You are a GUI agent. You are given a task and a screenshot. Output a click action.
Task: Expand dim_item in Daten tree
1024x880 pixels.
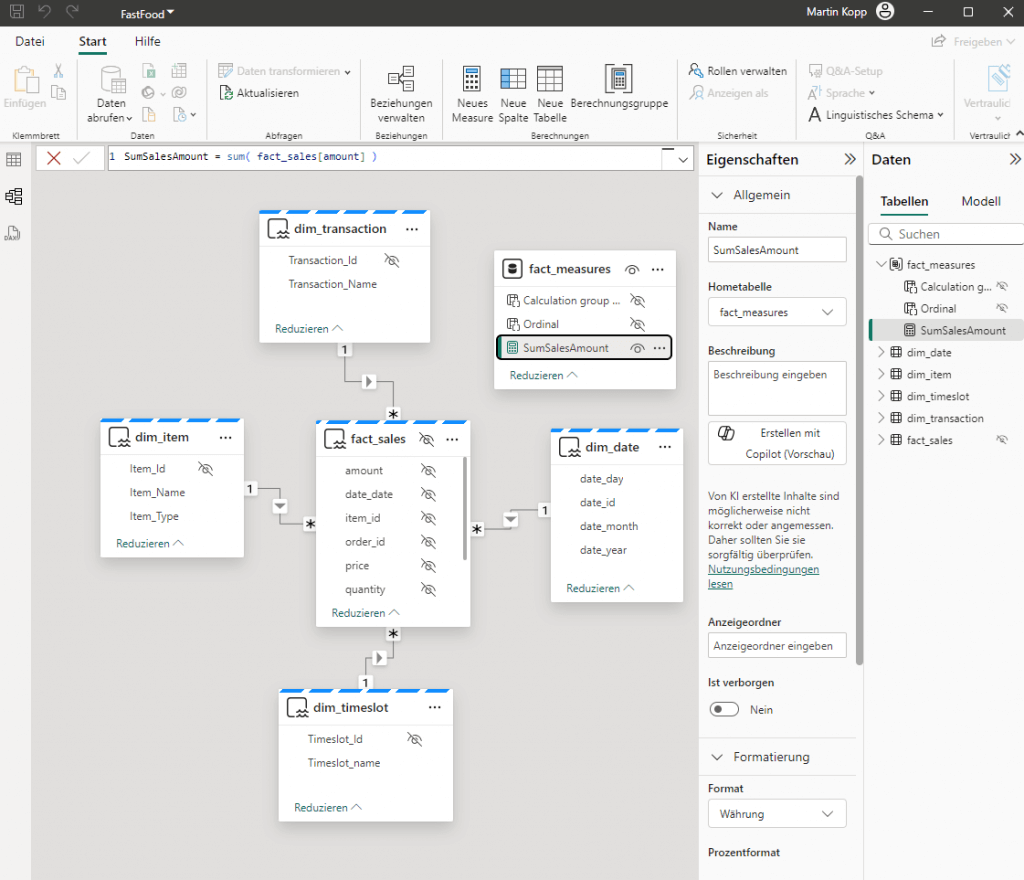click(881, 374)
